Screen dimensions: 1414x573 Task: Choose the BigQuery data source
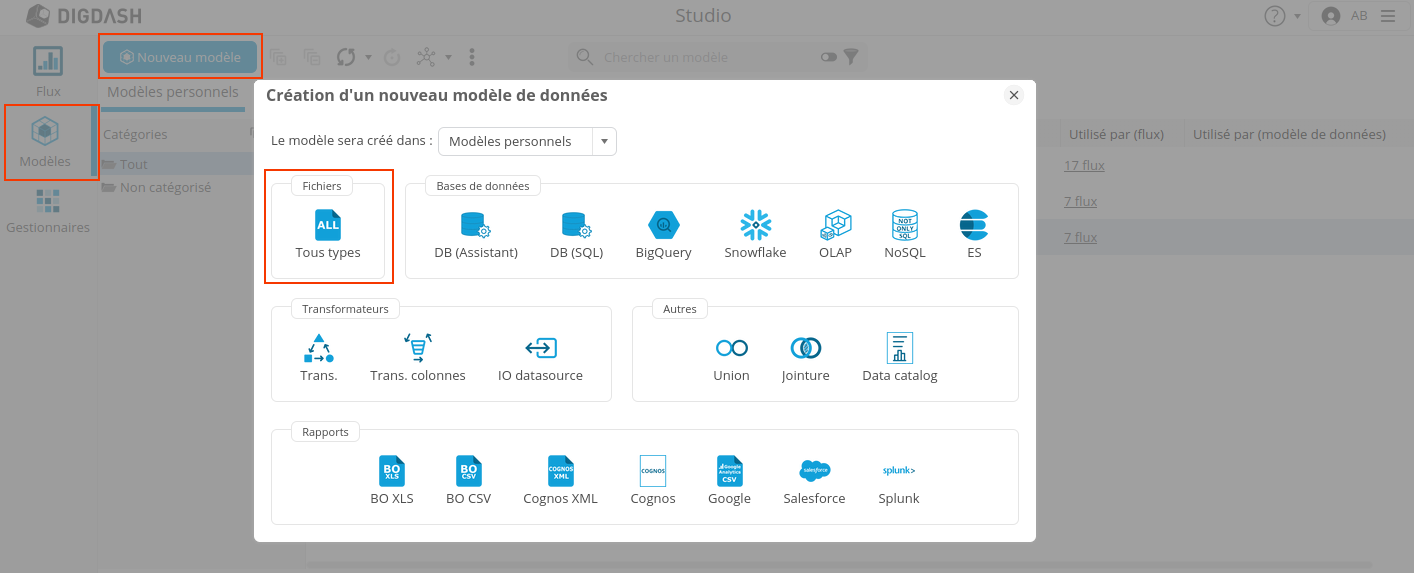coord(663,234)
